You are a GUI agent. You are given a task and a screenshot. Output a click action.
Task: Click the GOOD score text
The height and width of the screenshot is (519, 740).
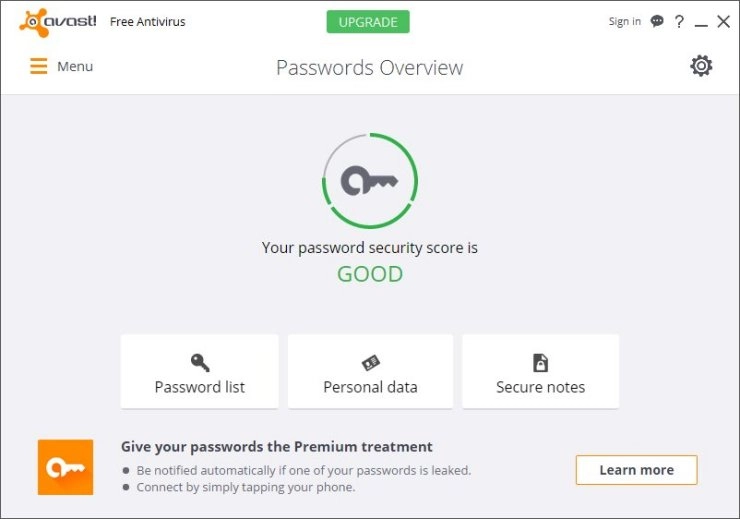tap(370, 274)
